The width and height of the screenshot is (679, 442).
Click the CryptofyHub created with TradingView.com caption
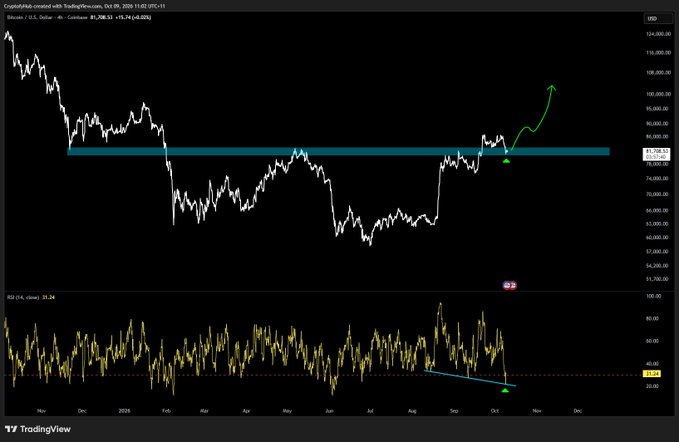84,6
